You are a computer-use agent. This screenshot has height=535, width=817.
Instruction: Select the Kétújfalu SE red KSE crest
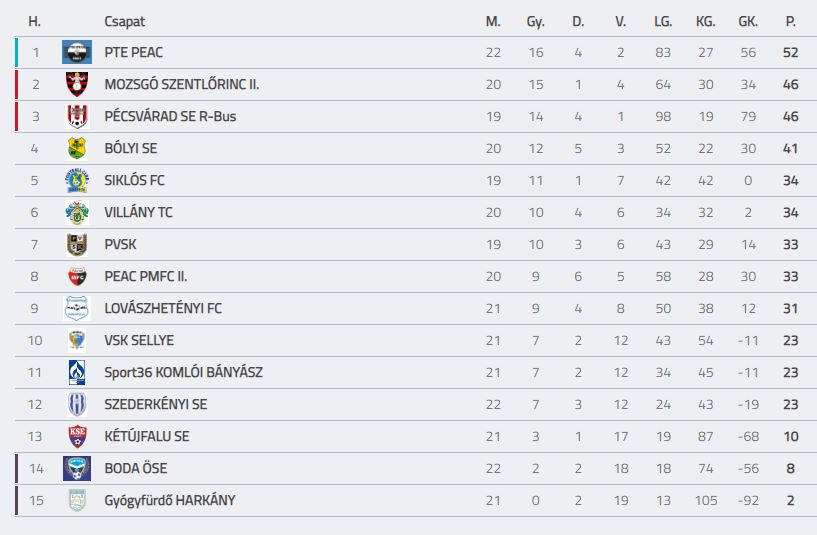[x=77, y=437]
